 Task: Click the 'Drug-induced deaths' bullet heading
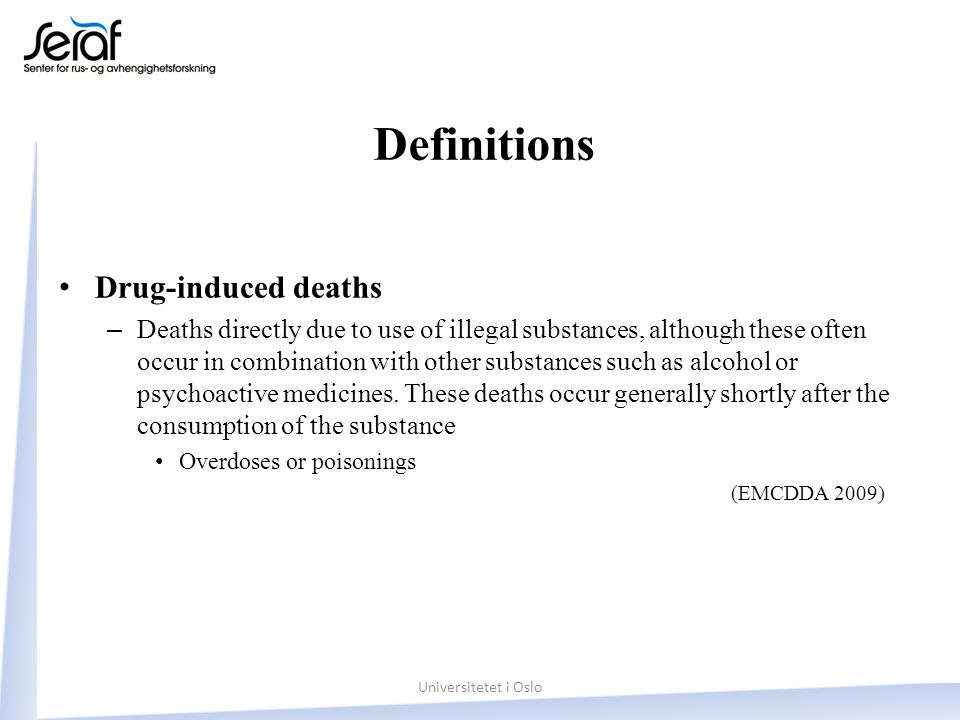click(238, 288)
